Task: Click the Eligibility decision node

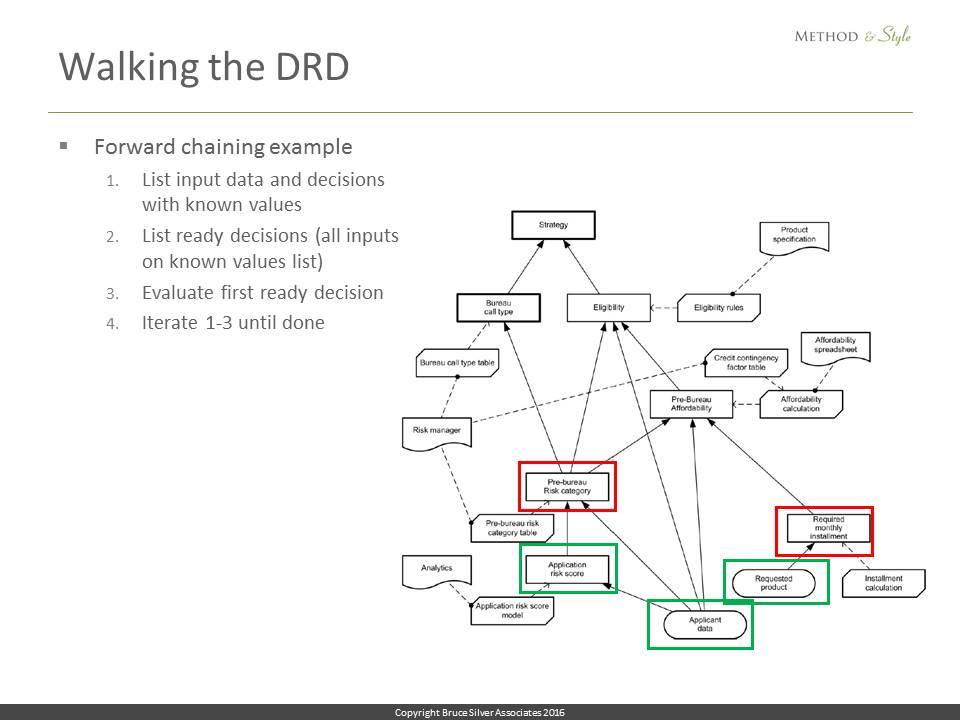Action: pyautogui.click(x=608, y=307)
